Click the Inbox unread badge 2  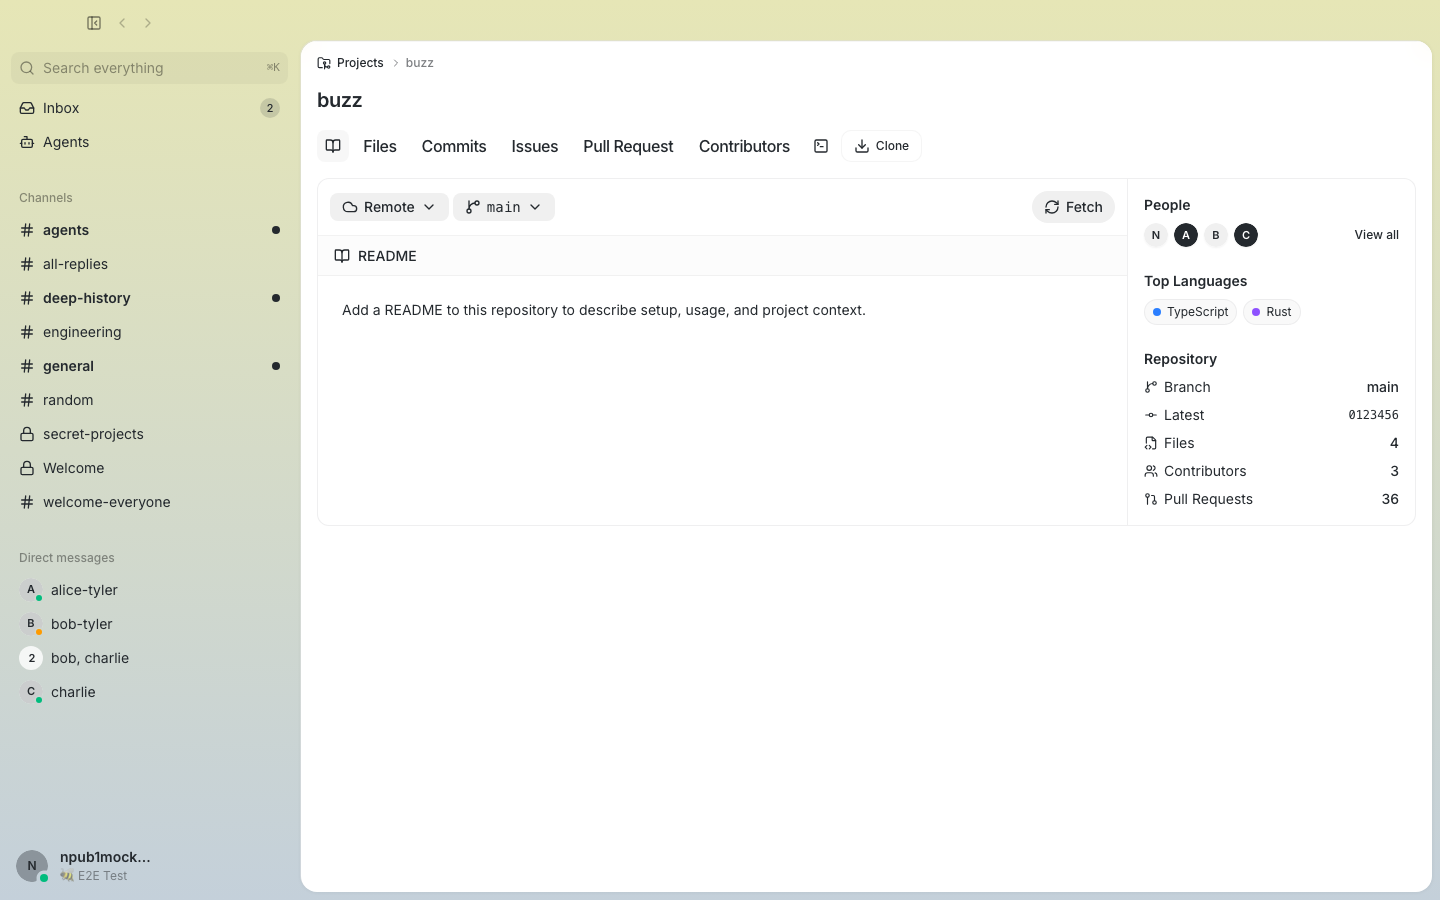pos(270,108)
